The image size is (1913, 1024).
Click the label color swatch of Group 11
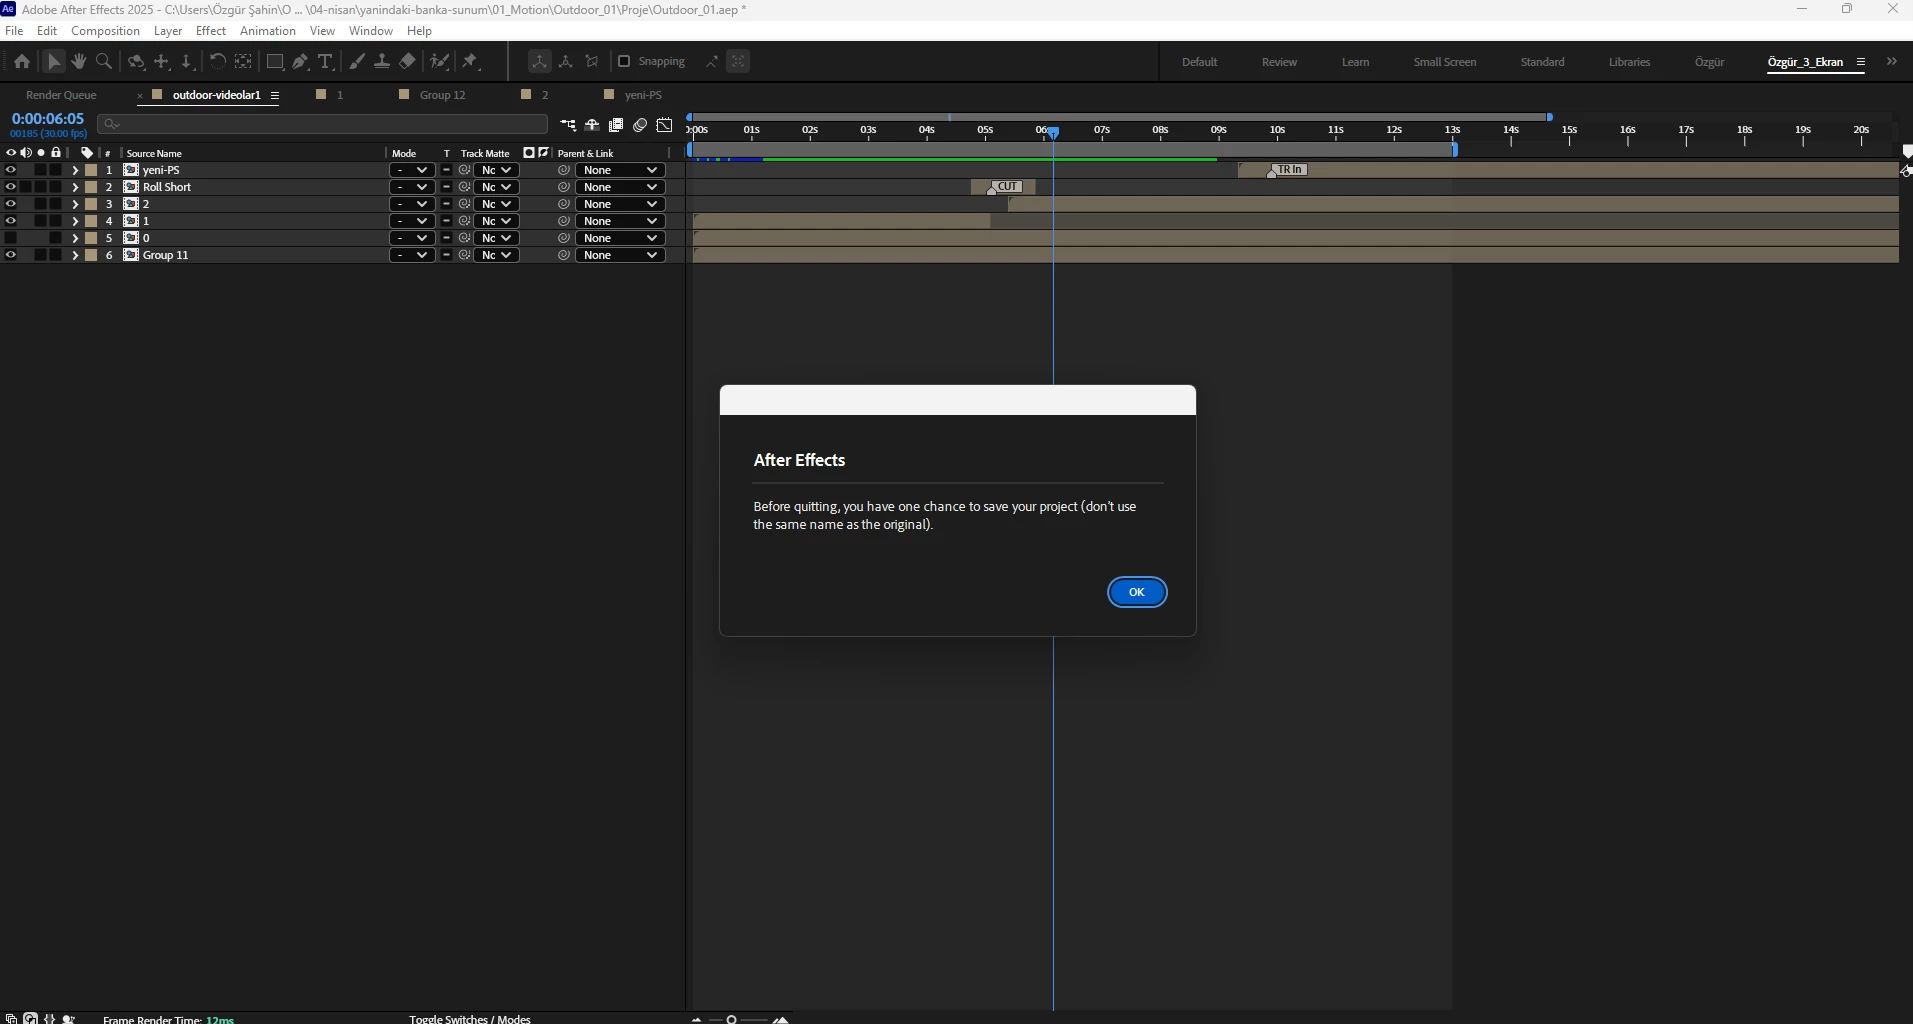[x=91, y=255]
